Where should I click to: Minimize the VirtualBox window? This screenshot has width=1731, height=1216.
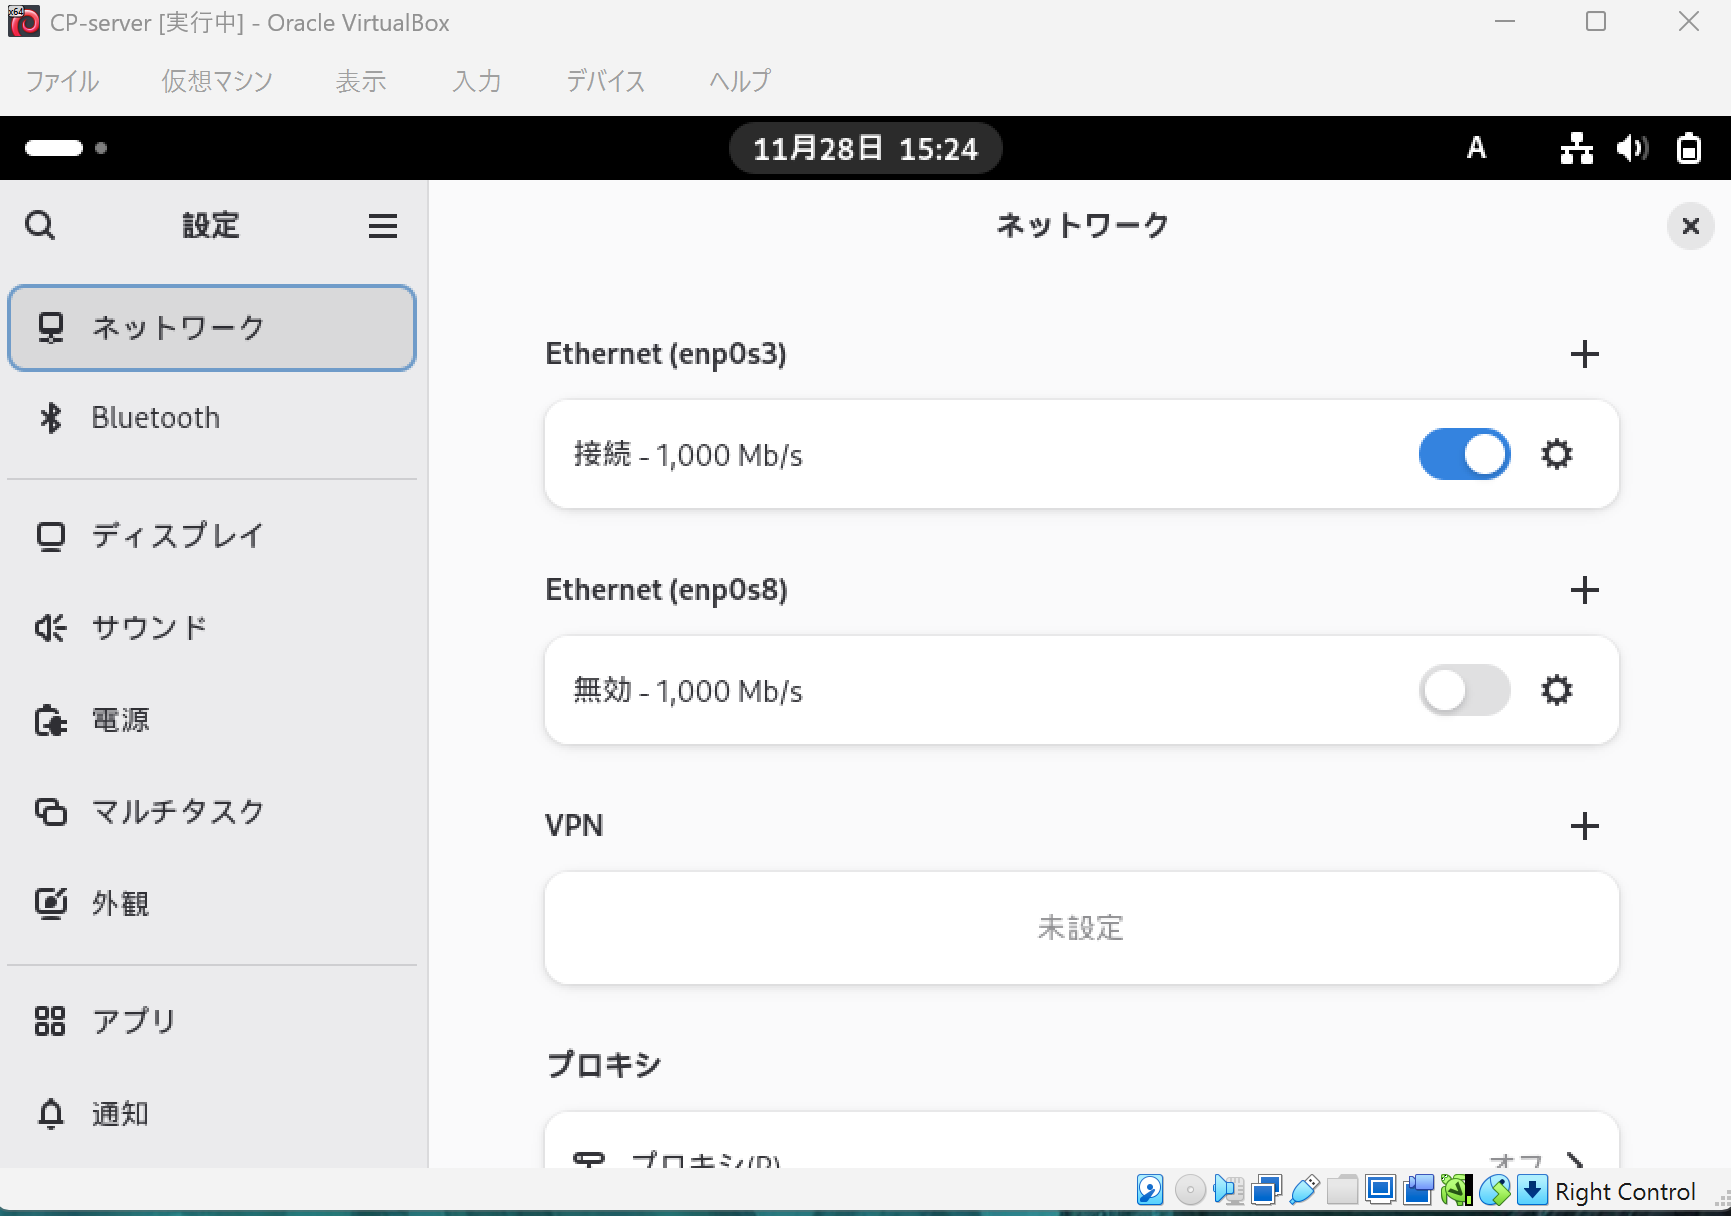pos(1505,21)
